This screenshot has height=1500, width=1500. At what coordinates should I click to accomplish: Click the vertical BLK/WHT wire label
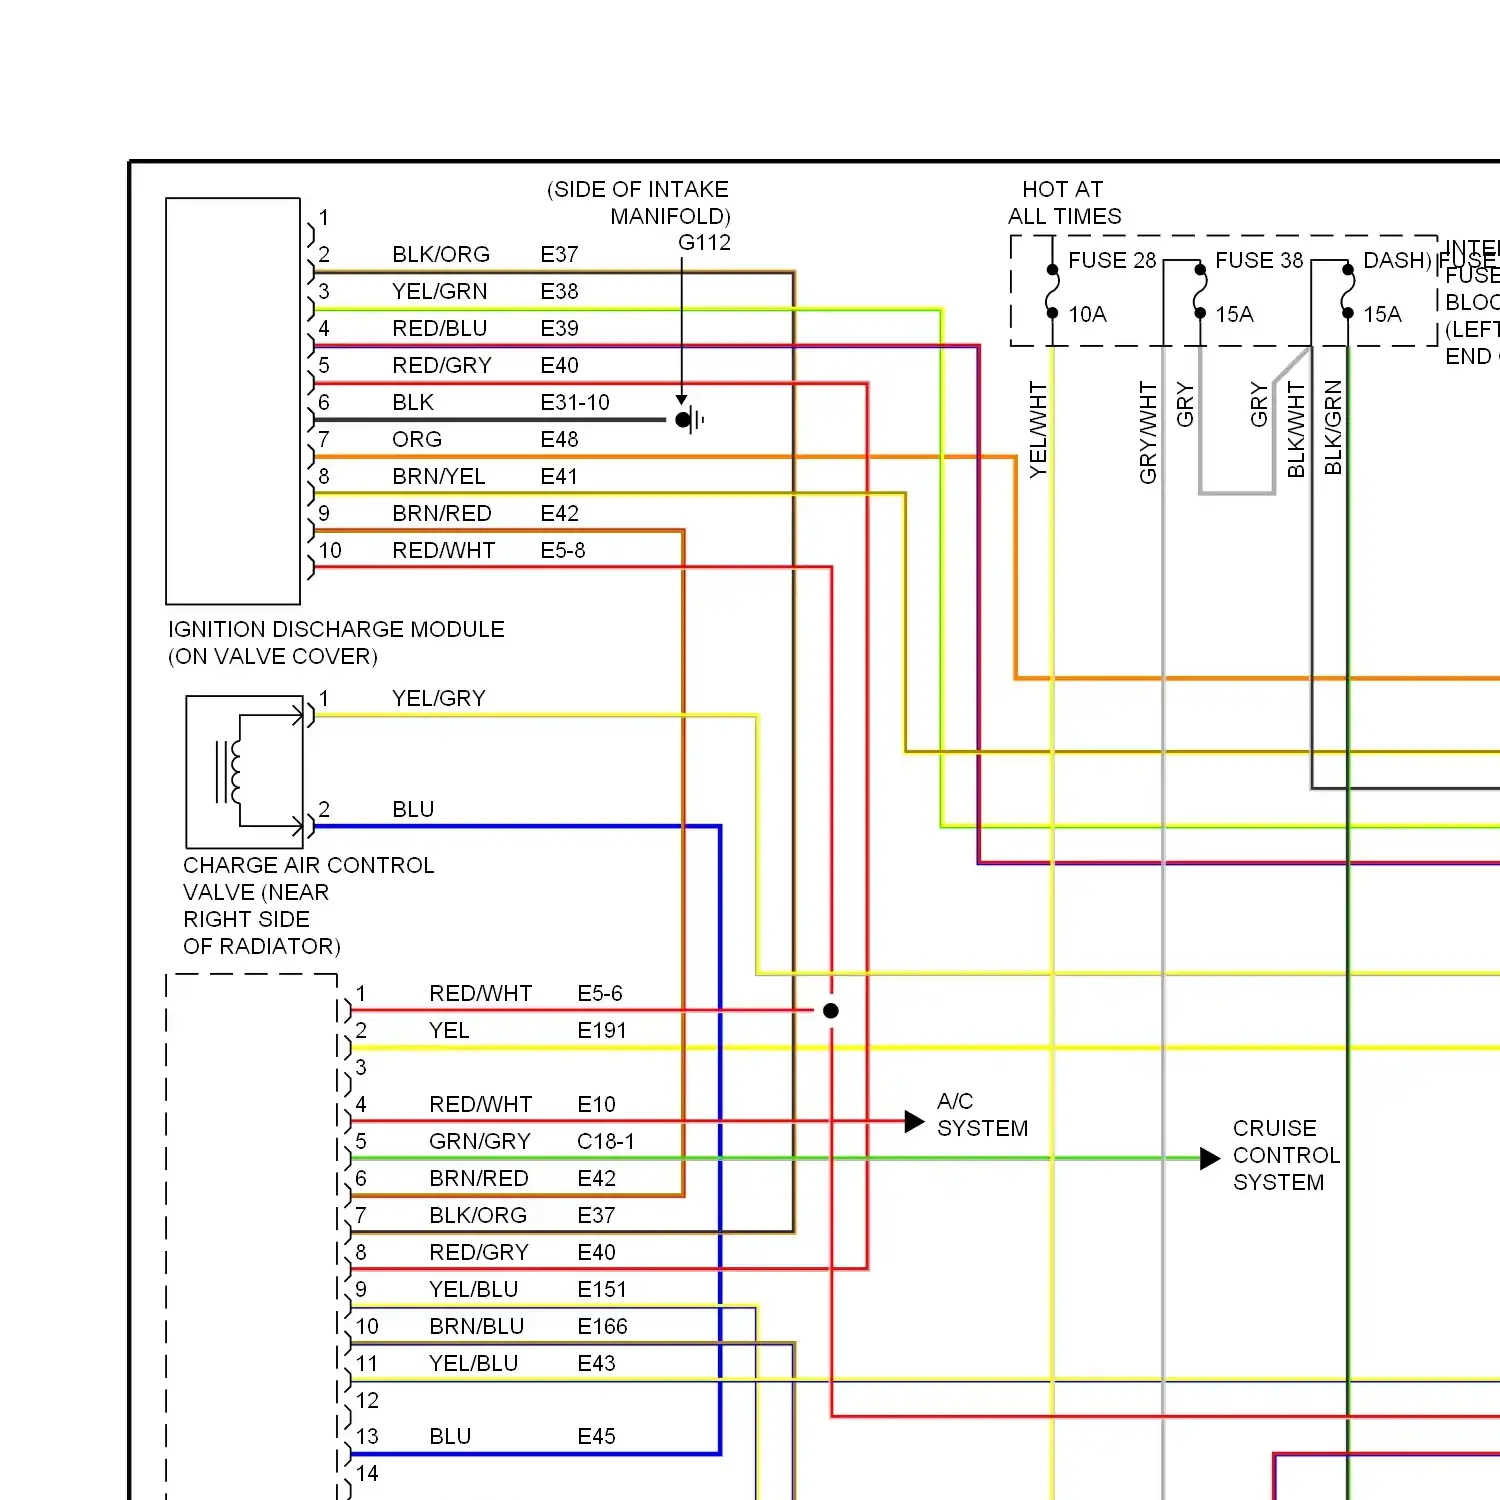point(1296,430)
